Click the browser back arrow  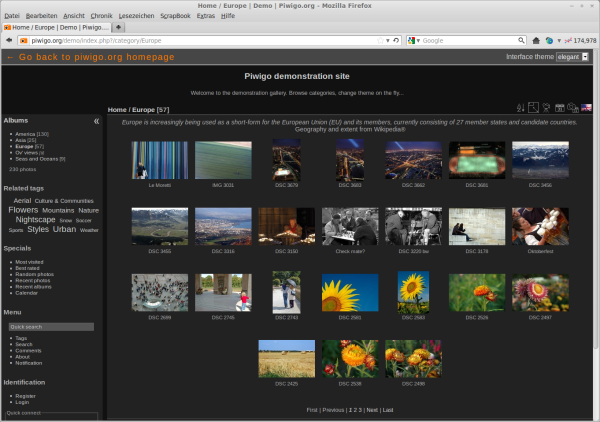click(x=9, y=40)
